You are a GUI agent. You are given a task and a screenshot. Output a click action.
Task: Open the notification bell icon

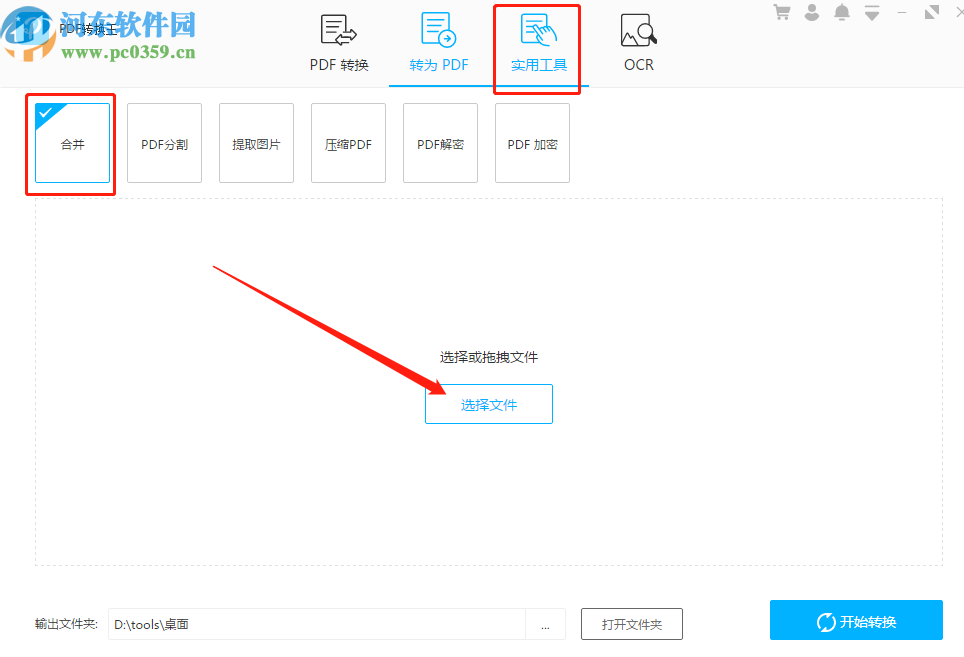[841, 12]
